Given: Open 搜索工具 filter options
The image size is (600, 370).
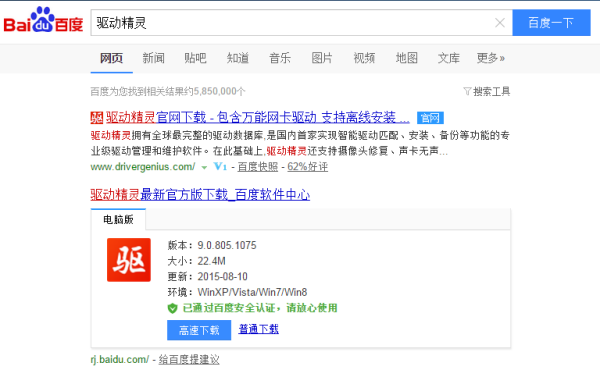Looking at the screenshot, I should [487, 91].
